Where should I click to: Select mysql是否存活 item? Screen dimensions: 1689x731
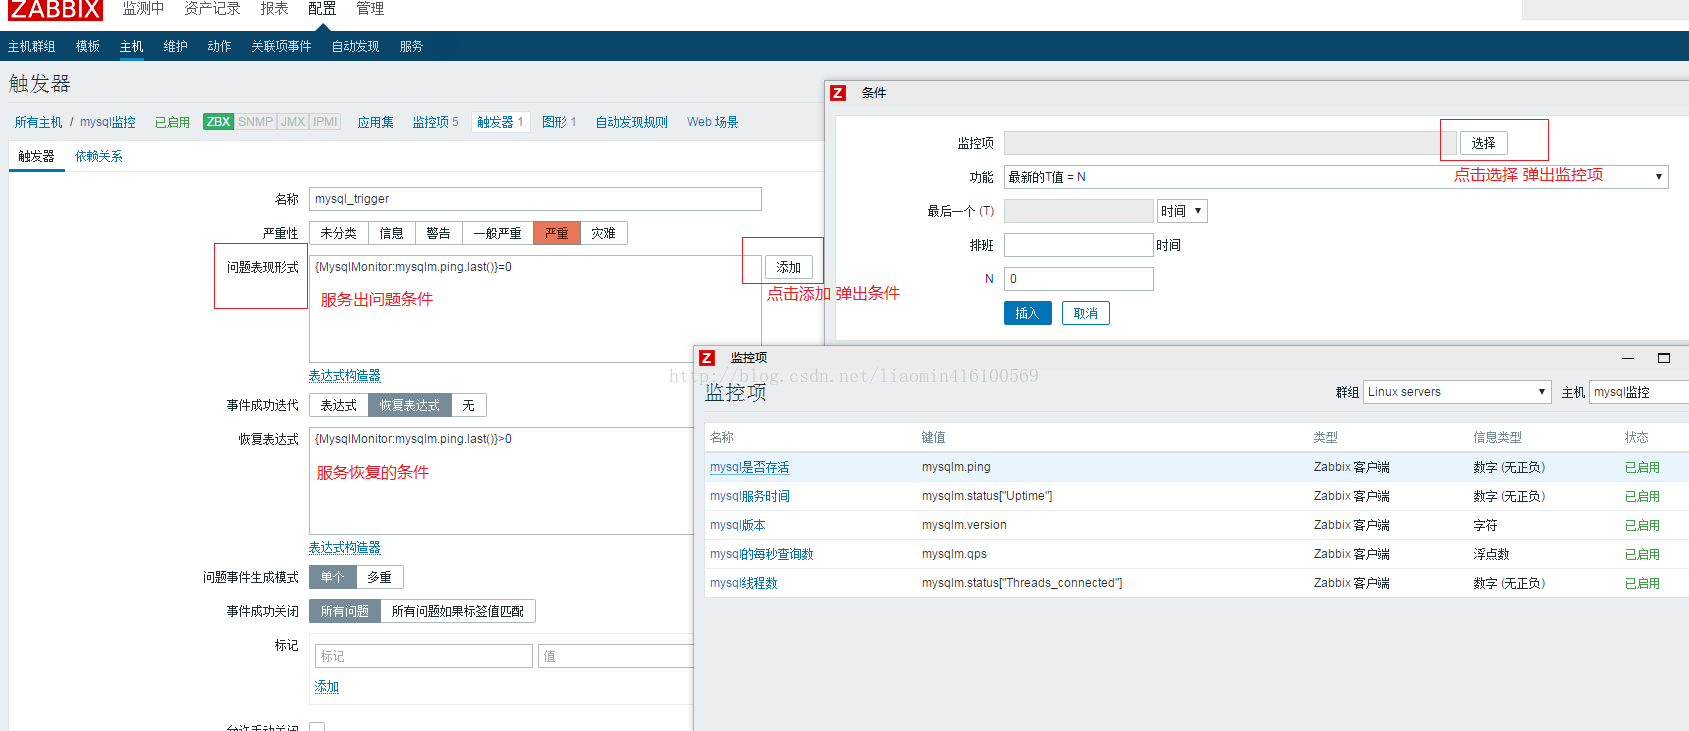(x=750, y=467)
